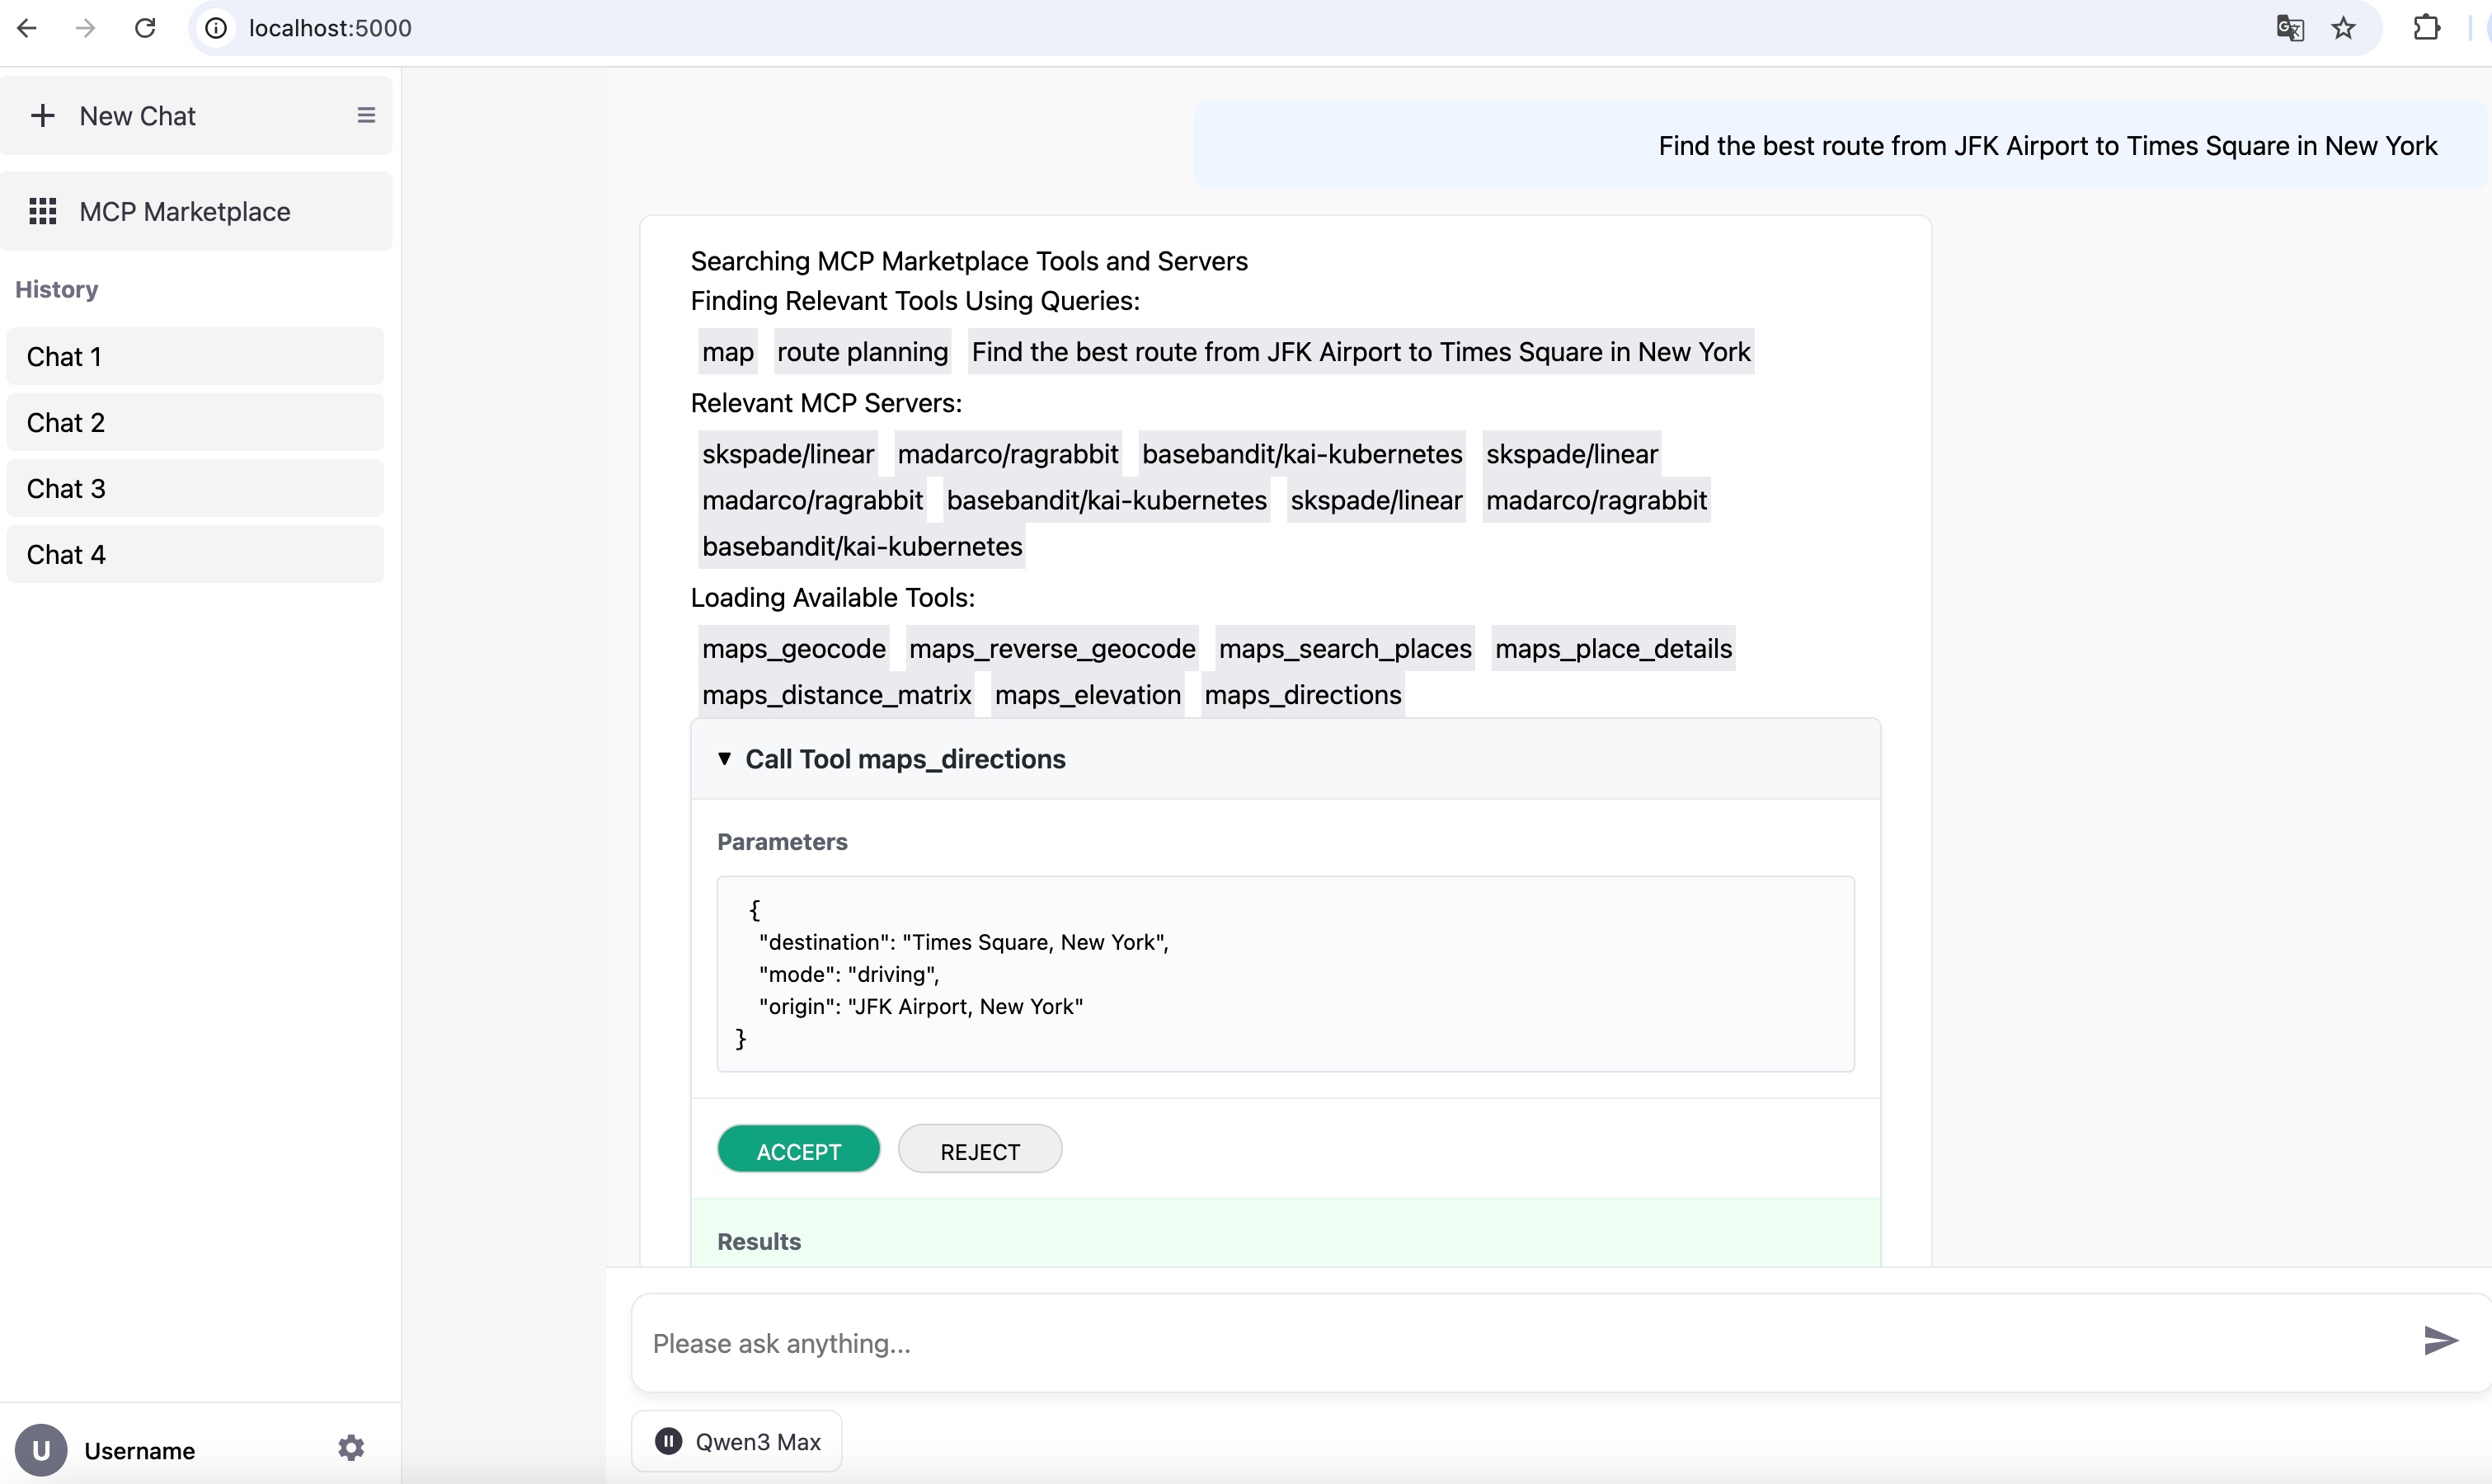Select Chat 4 in history list
The height and width of the screenshot is (1484, 2492).
[195, 555]
